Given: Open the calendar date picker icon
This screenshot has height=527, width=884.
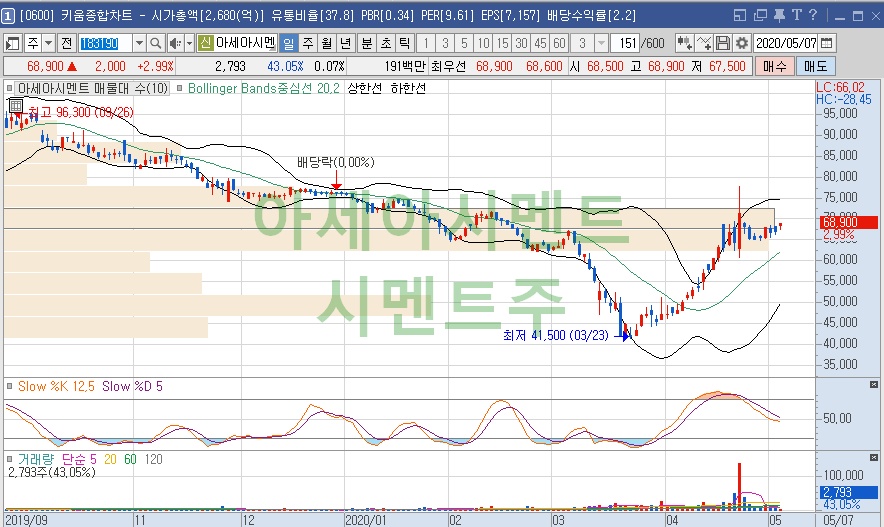Looking at the screenshot, I should point(827,43).
